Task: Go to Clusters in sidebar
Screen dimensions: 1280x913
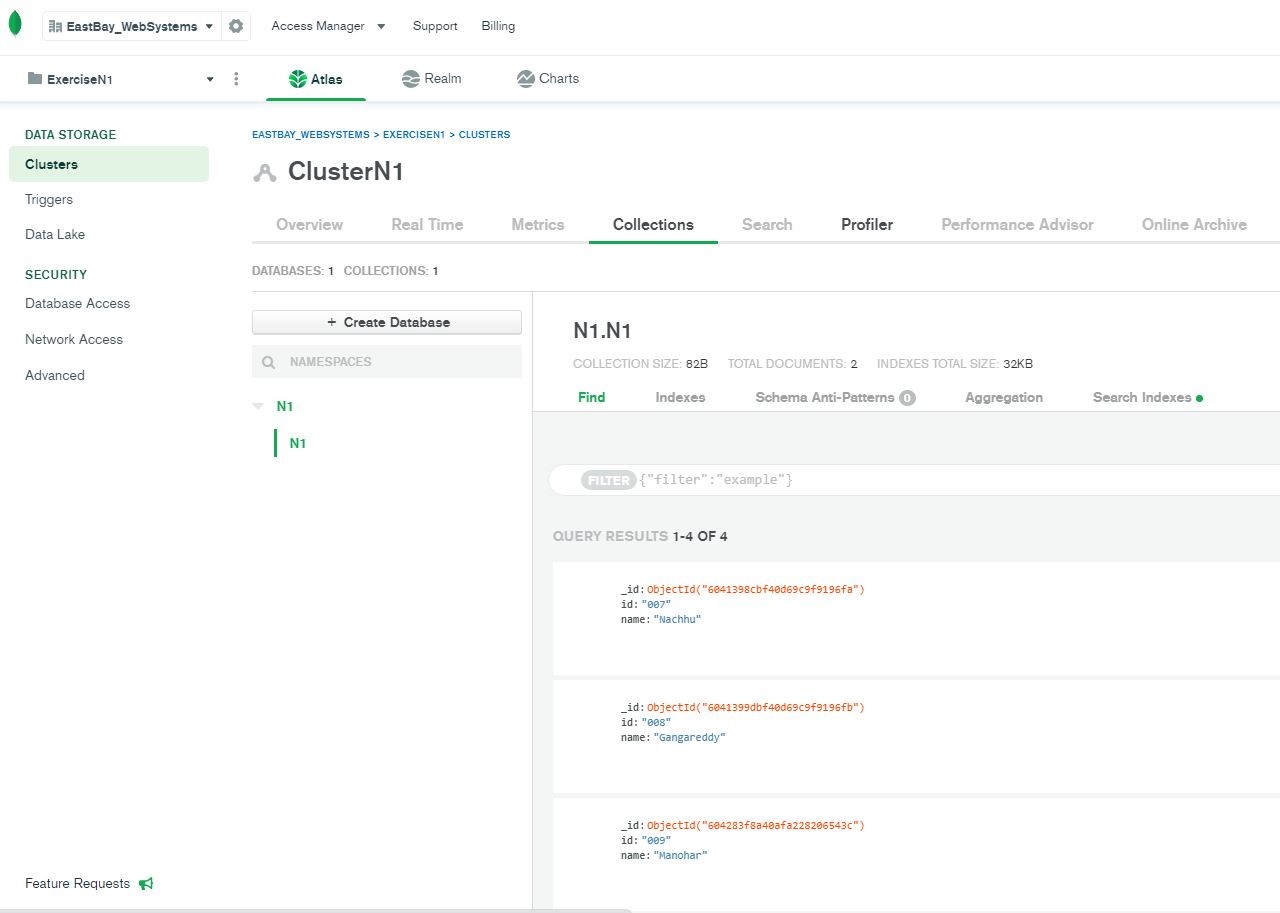Action: coord(109,164)
